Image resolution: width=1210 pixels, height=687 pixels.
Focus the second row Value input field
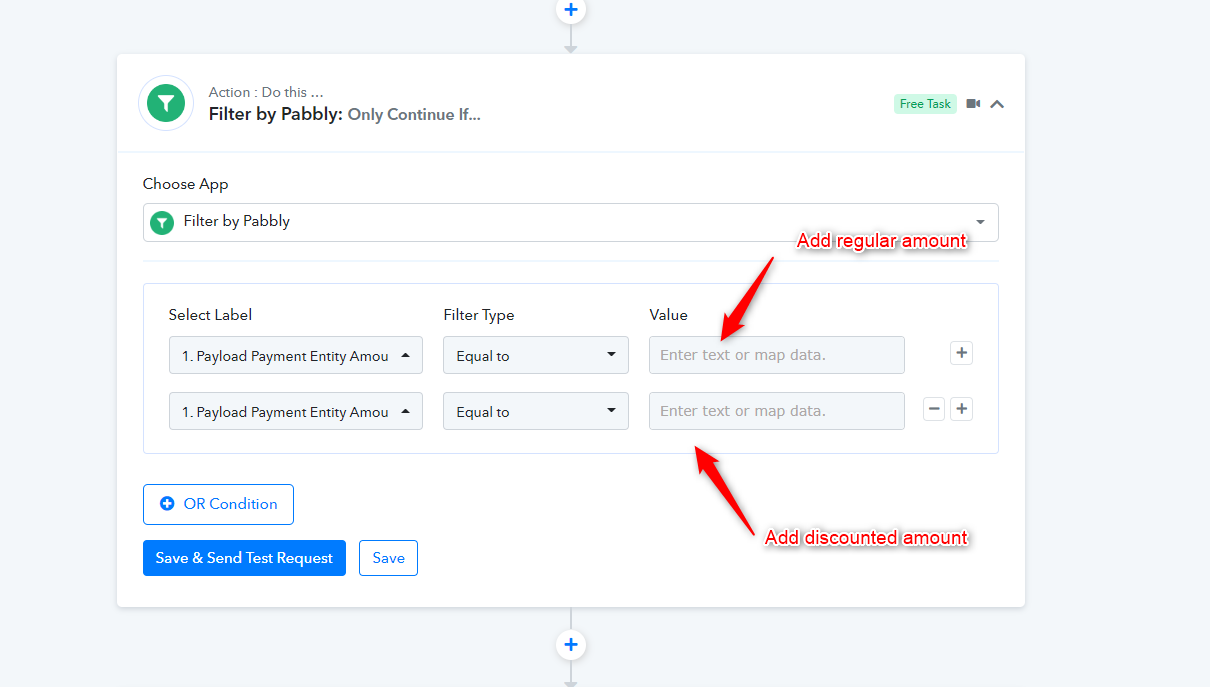tap(777, 411)
